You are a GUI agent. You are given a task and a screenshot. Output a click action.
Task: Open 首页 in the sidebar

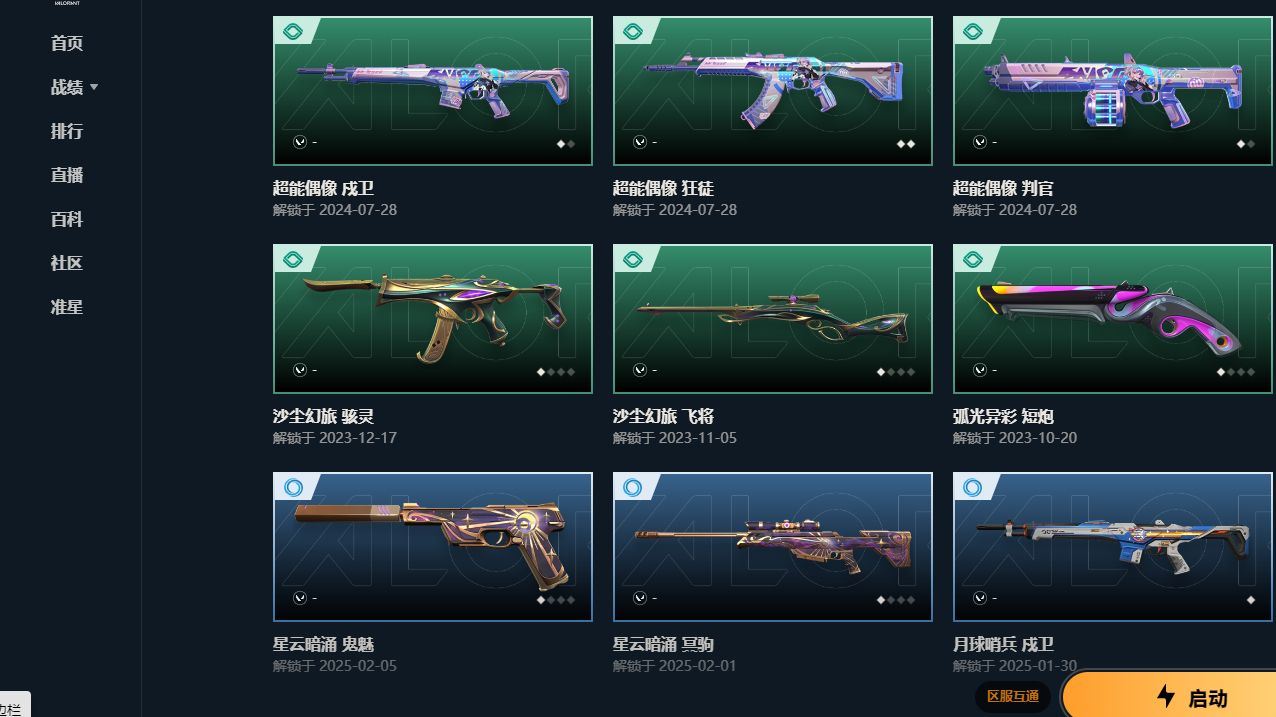67,43
